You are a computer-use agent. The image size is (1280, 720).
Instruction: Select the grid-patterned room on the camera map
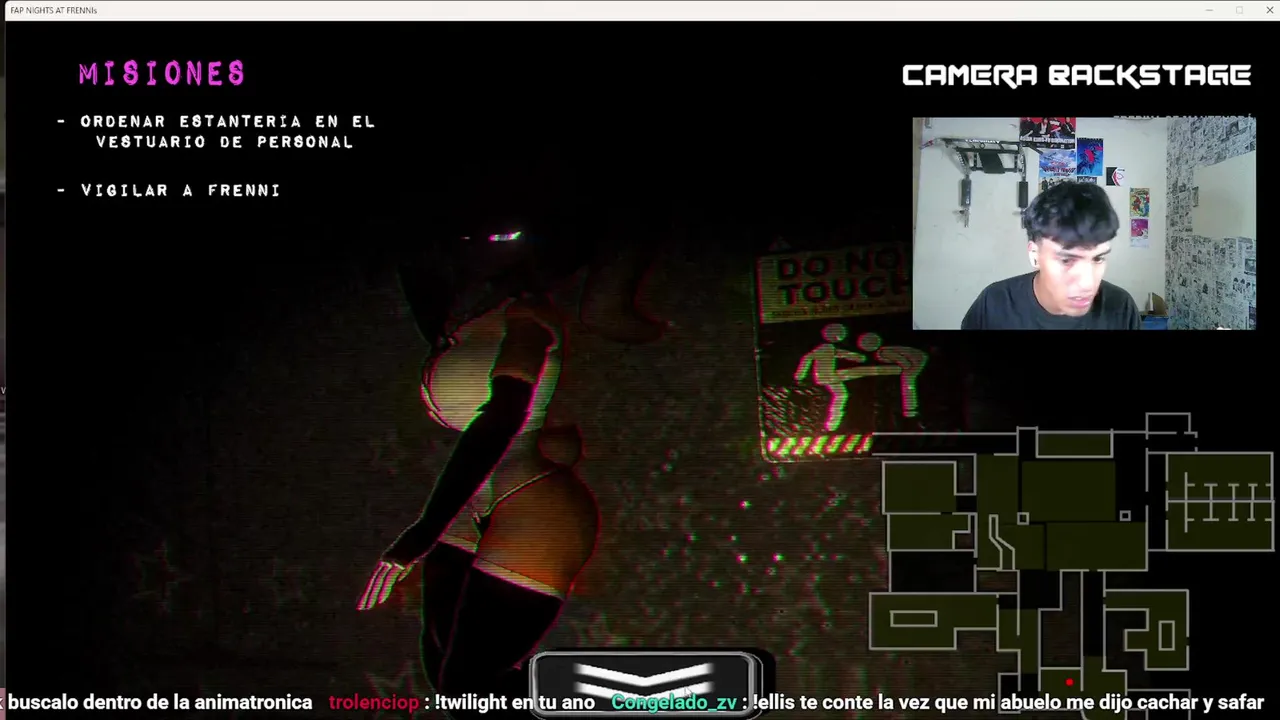pyautogui.click(x=1219, y=501)
